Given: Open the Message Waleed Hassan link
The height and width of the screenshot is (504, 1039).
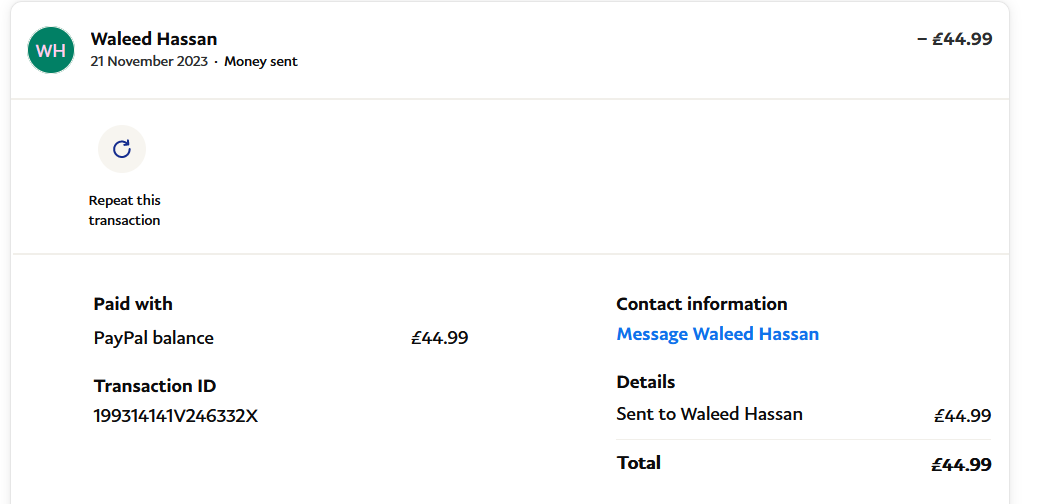Looking at the screenshot, I should click(x=717, y=334).
